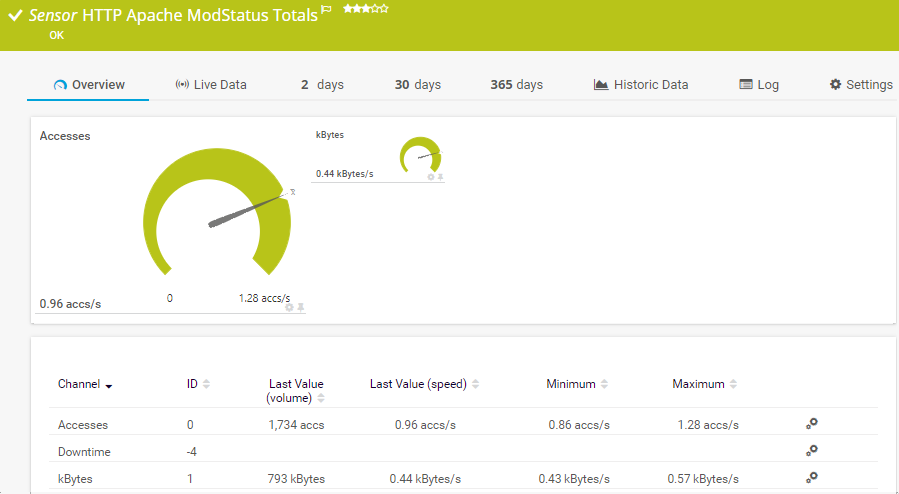Viewport: 899px width, 494px height.
Task: Click pin icon under kBytes gauge
Action: (440, 177)
